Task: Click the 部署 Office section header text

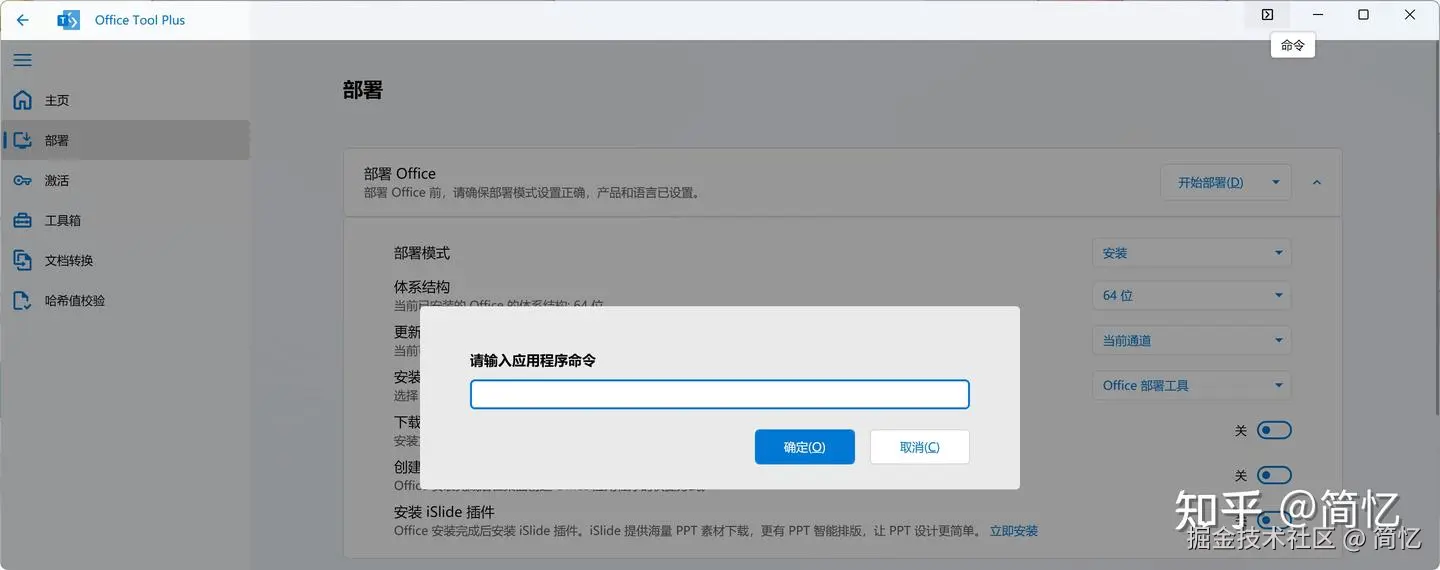Action: click(x=400, y=173)
